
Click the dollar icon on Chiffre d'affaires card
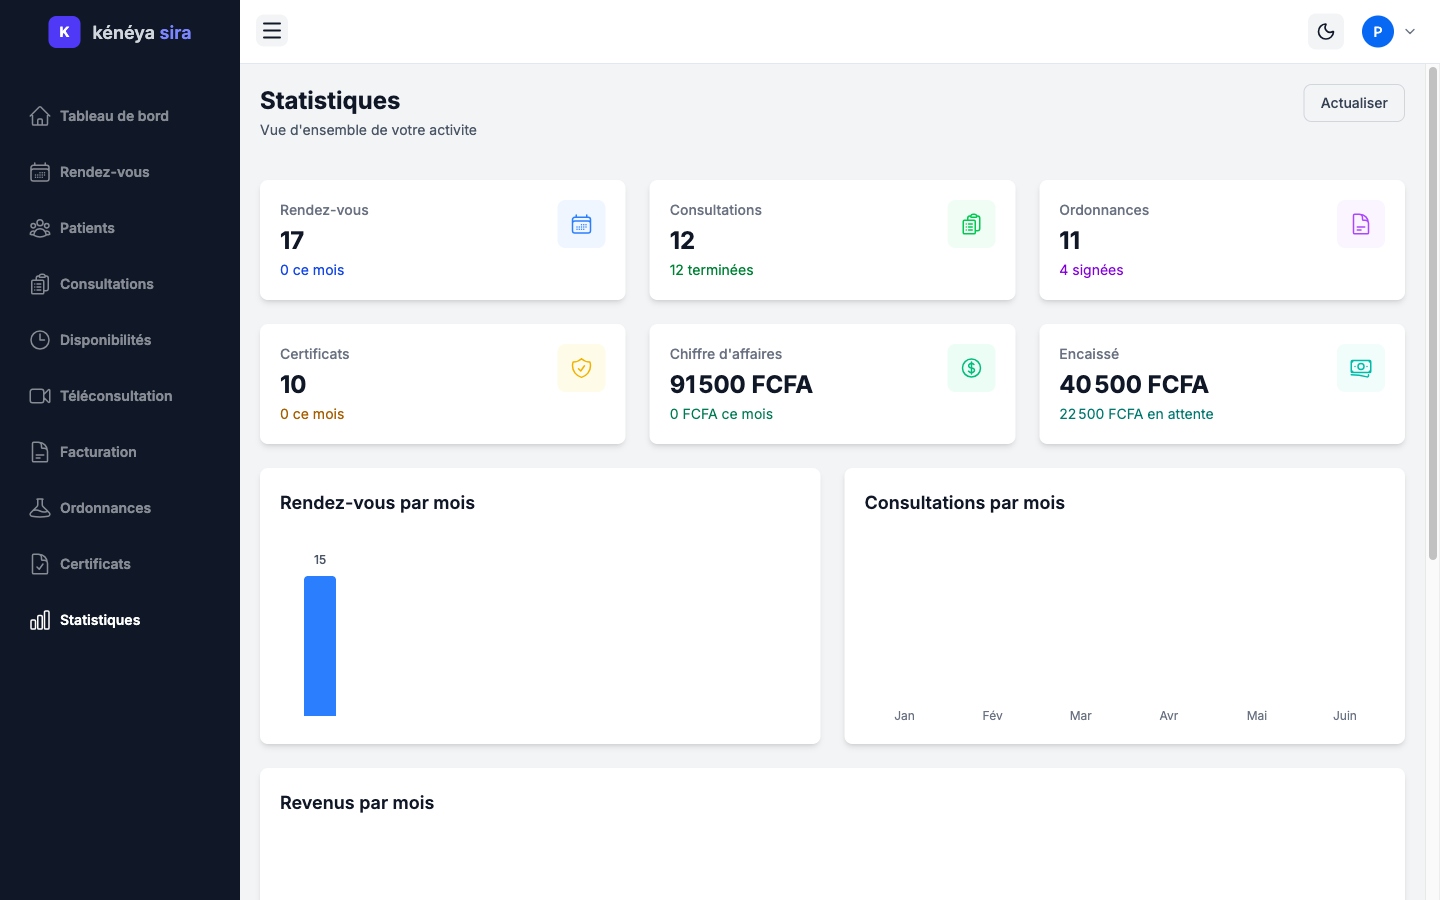tap(971, 368)
